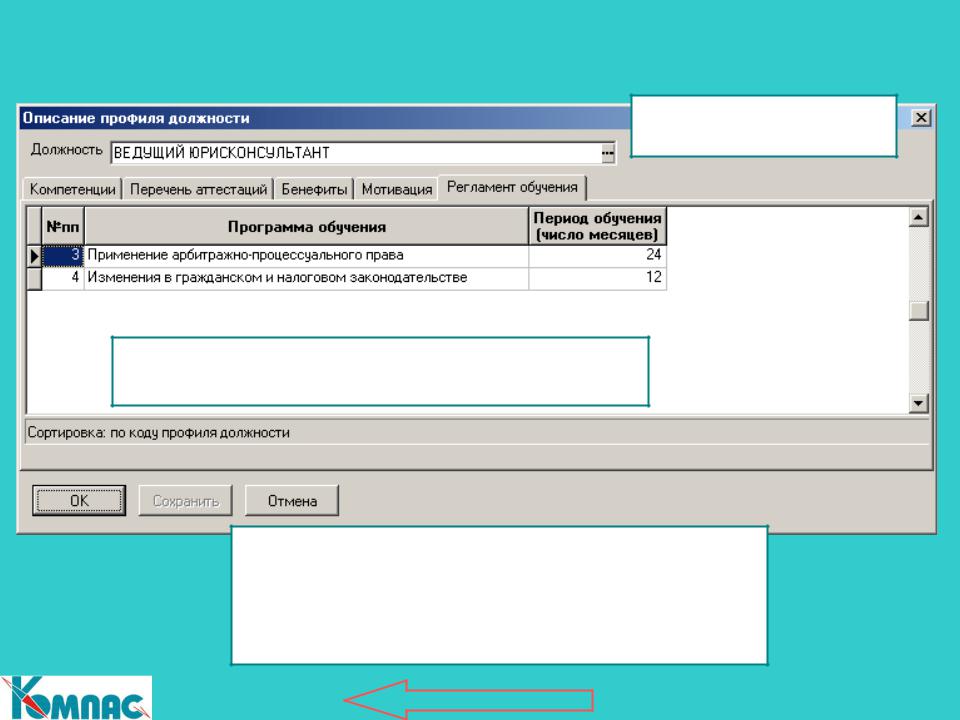Click the Компас logo
Screen dimensions: 960x720
[76, 697]
